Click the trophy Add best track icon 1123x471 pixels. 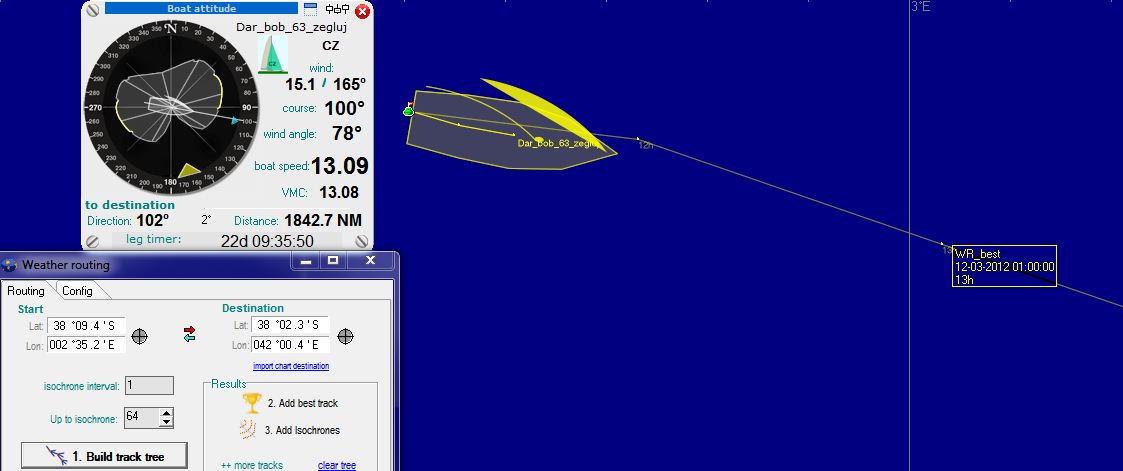(252, 402)
